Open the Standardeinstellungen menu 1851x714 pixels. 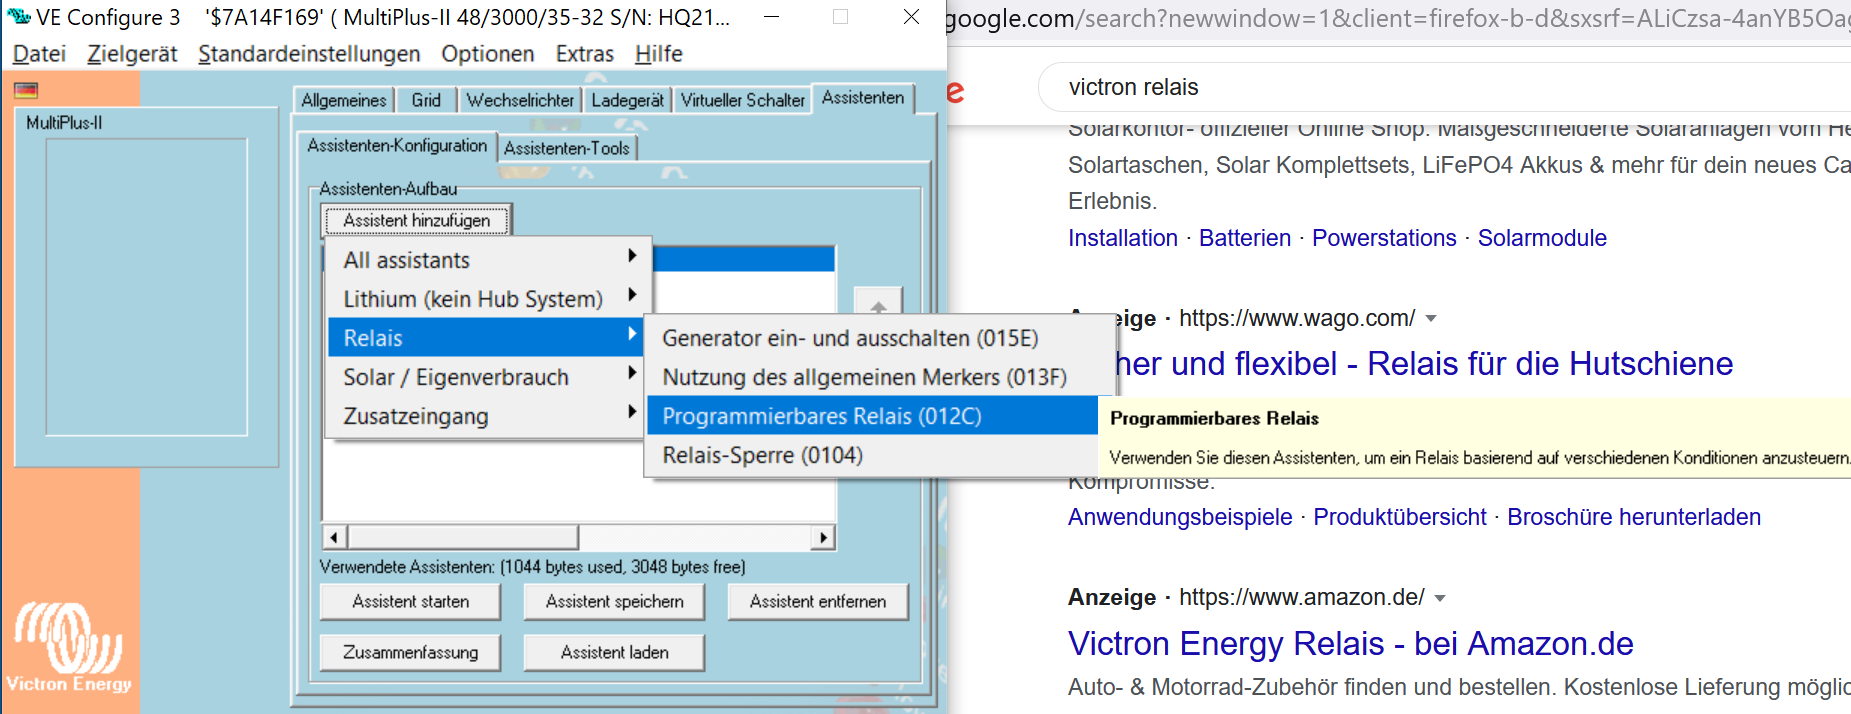(x=309, y=54)
